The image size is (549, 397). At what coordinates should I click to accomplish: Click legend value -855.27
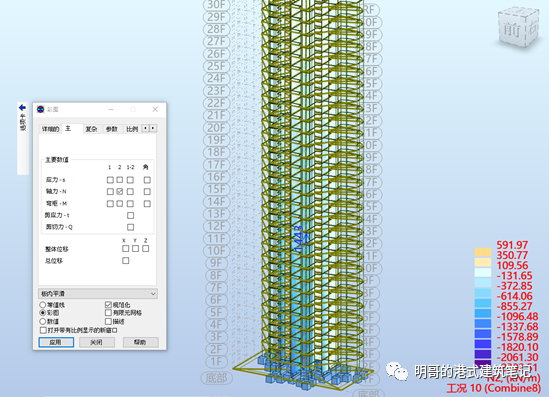point(515,306)
